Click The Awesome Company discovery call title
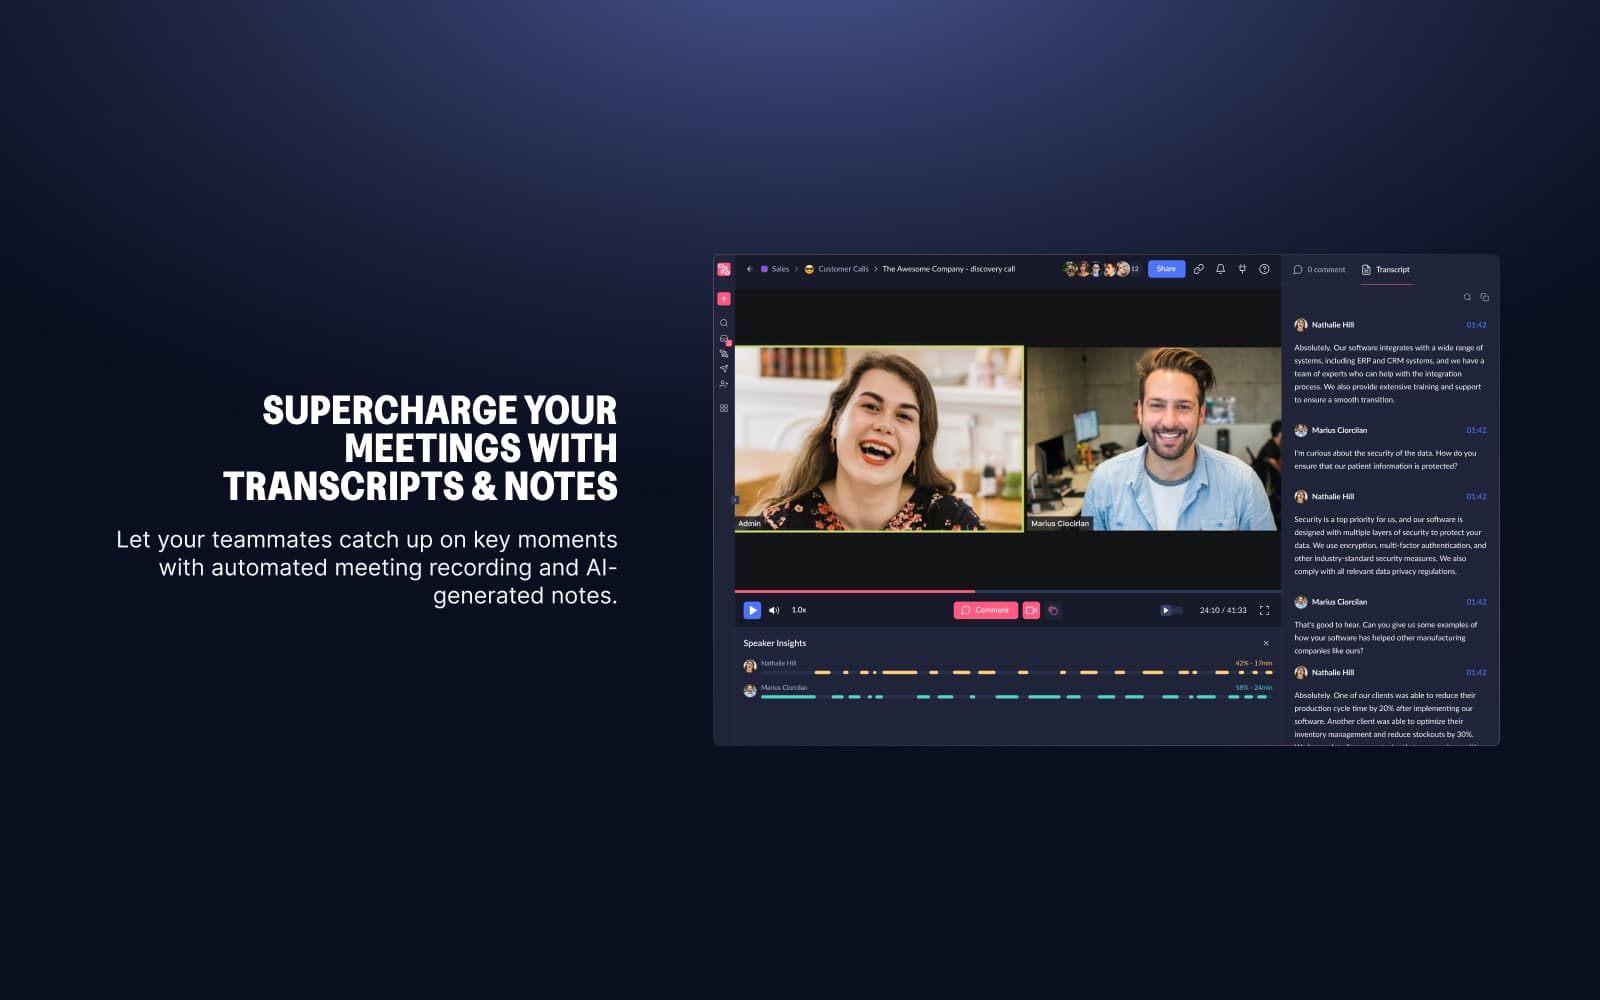Screen dimensions: 1600x1000 point(948,269)
